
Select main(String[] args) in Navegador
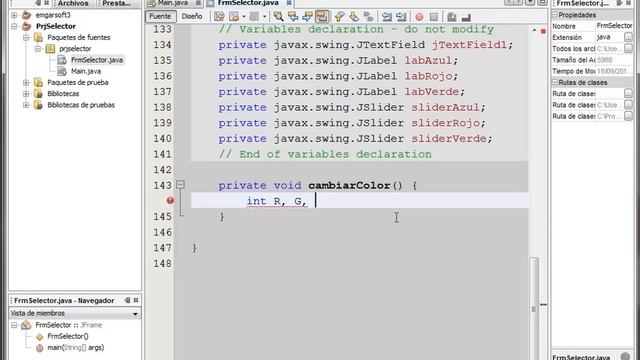76,348
